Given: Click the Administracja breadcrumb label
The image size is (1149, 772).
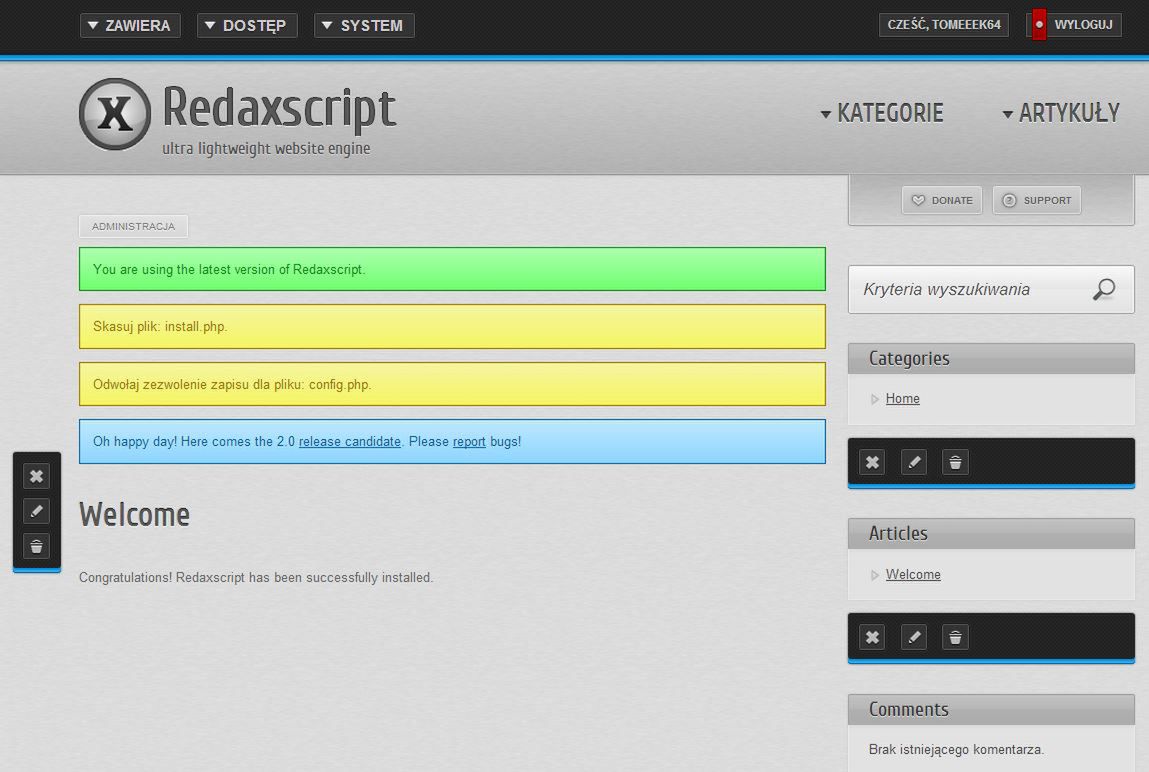Looking at the screenshot, I should tap(133, 226).
